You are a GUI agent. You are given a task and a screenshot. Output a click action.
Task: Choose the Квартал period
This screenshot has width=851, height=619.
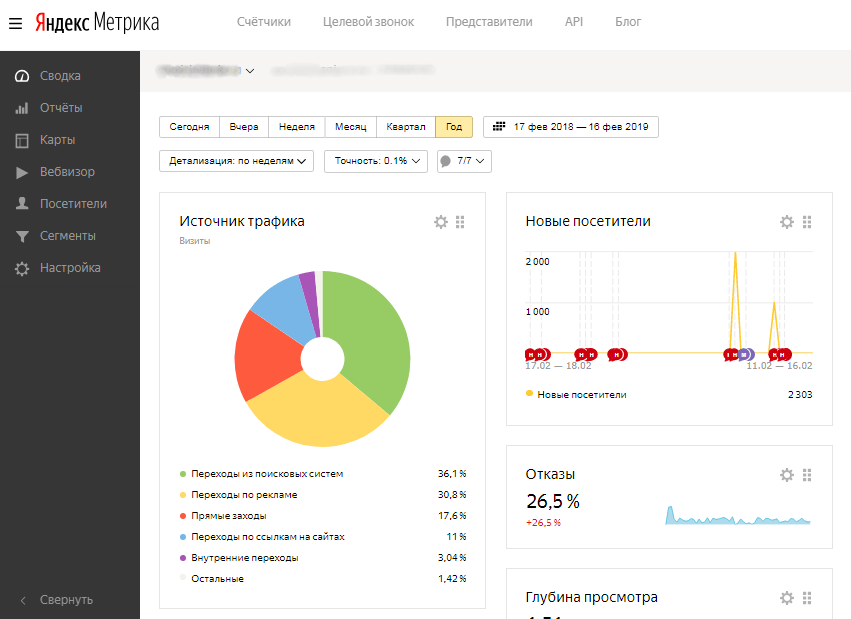pos(406,127)
